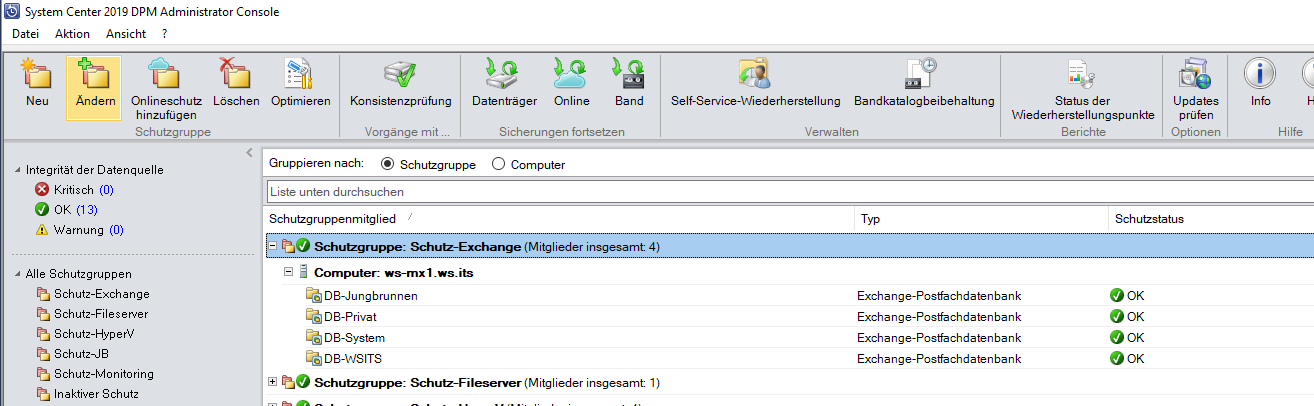The height and width of the screenshot is (406, 1314).
Task: Open the Aktion menu
Action: tap(72, 34)
